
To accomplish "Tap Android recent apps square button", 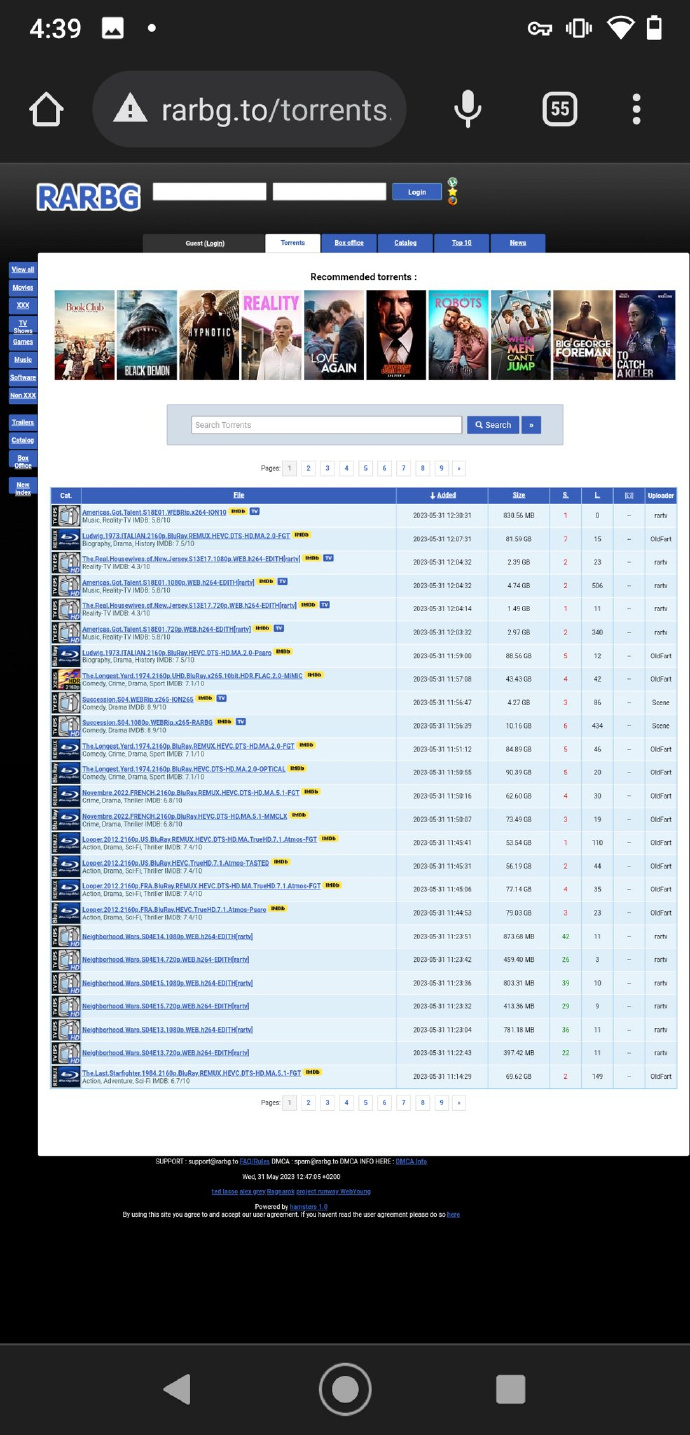I will (x=511, y=1388).
